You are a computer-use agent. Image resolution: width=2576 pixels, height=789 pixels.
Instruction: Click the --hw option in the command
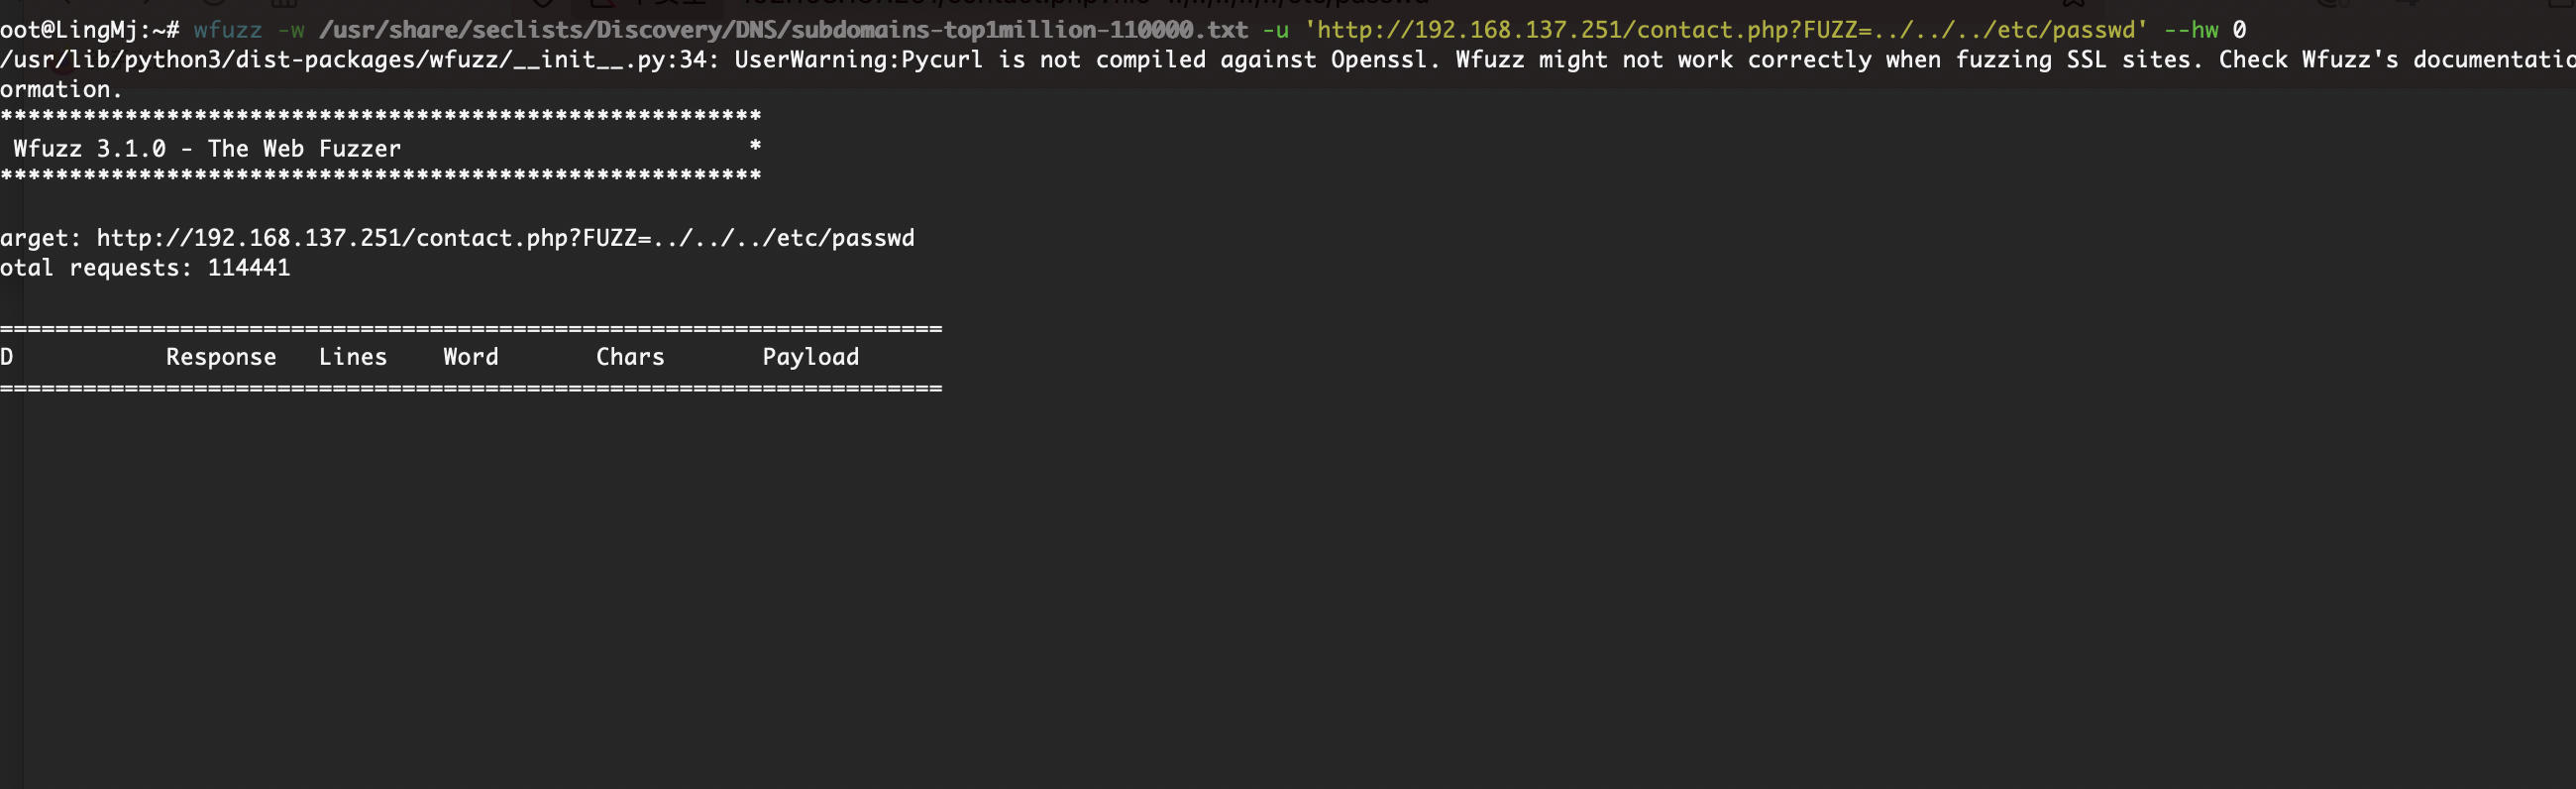click(x=2190, y=30)
